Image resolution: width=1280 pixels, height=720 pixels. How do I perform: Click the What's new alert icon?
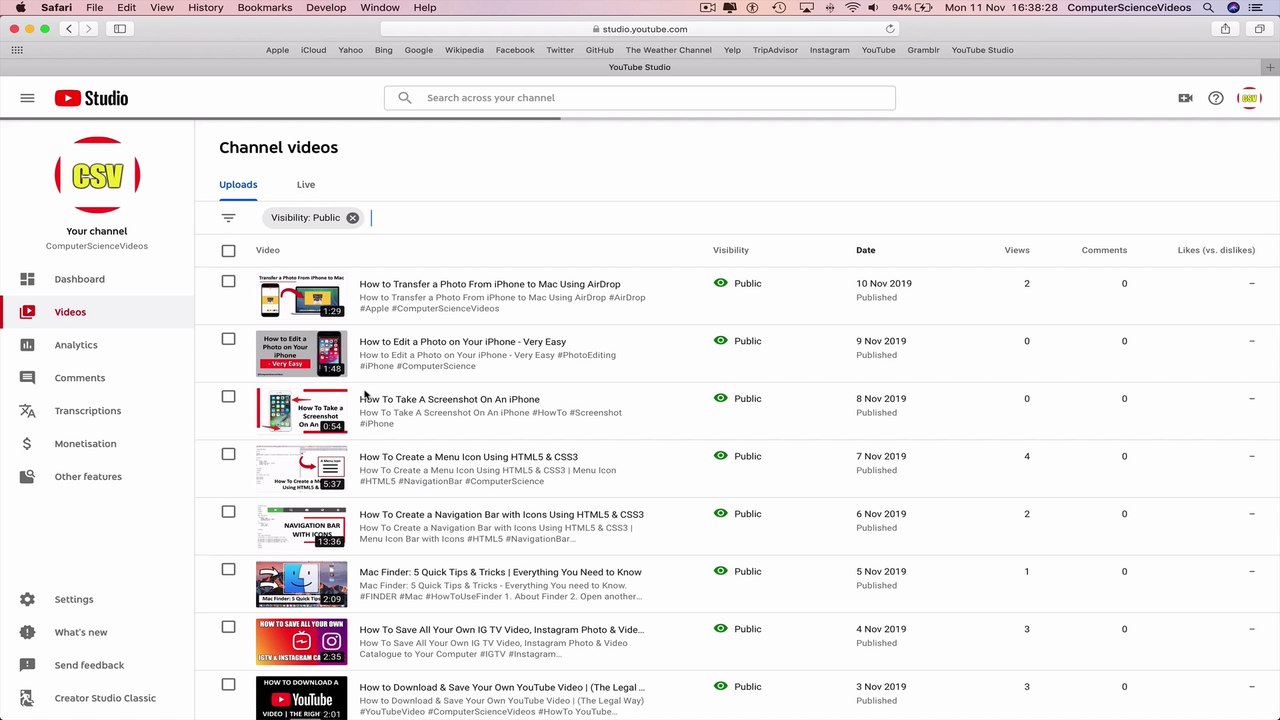pyautogui.click(x=27, y=632)
